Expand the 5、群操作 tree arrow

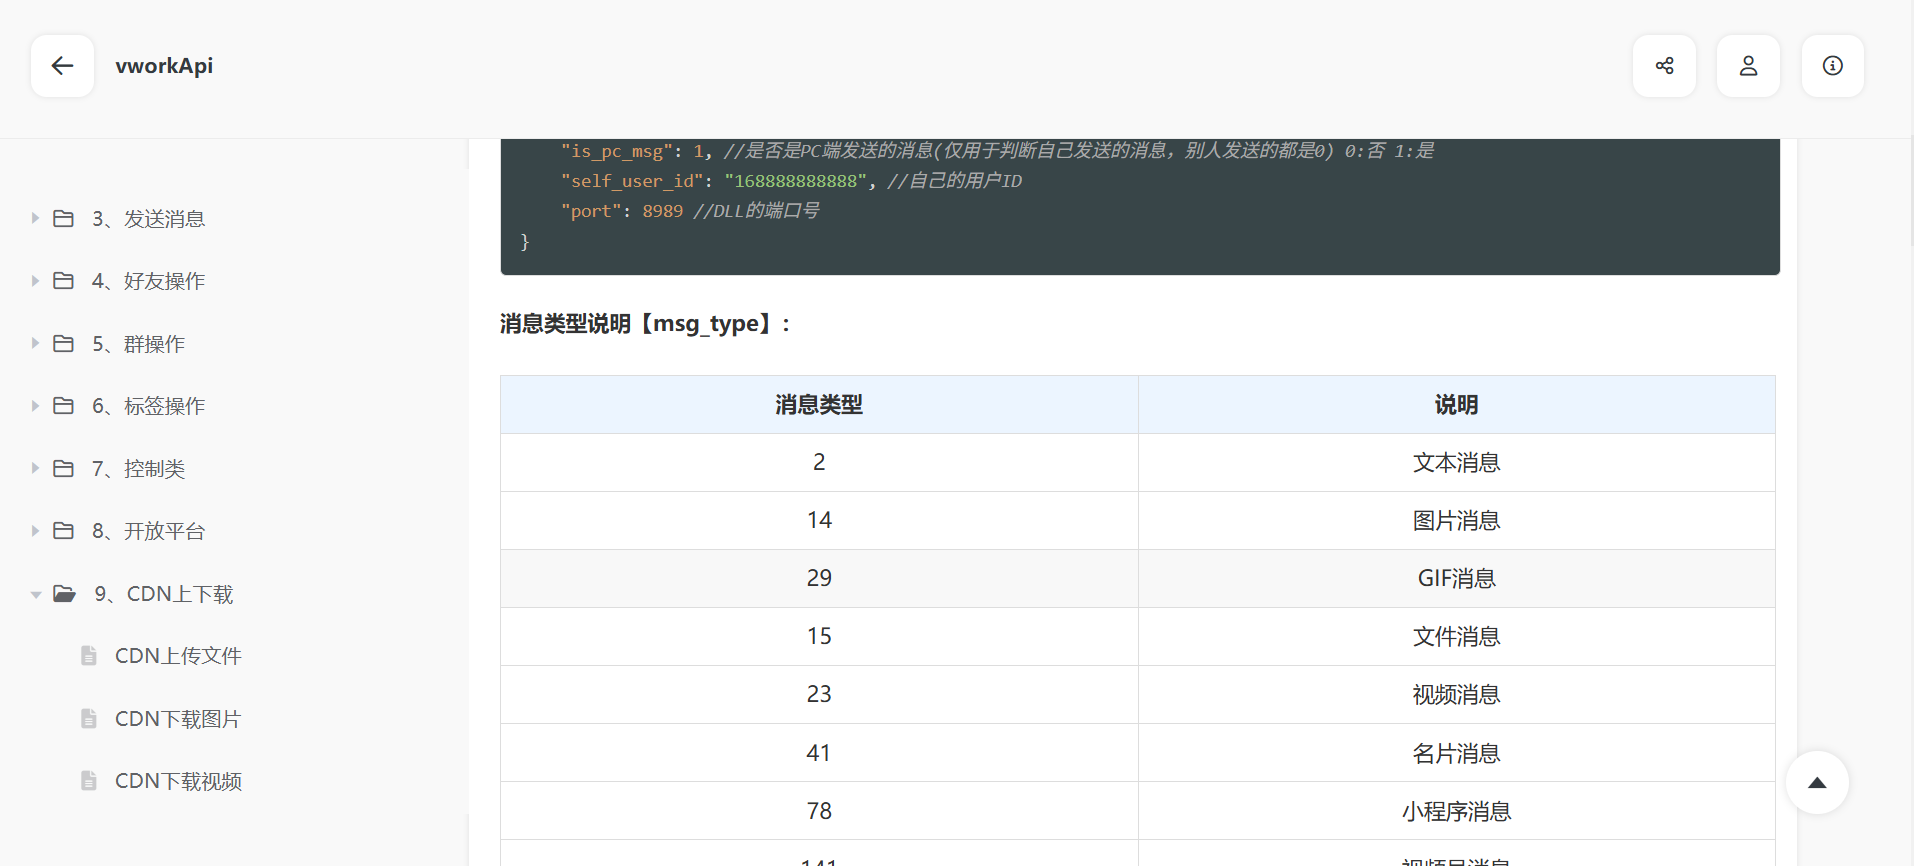point(35,344)
